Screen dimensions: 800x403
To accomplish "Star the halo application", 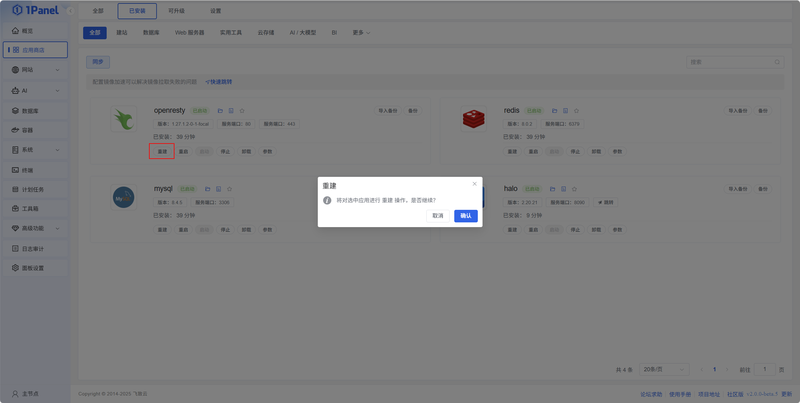I will [x=574, y=189].
